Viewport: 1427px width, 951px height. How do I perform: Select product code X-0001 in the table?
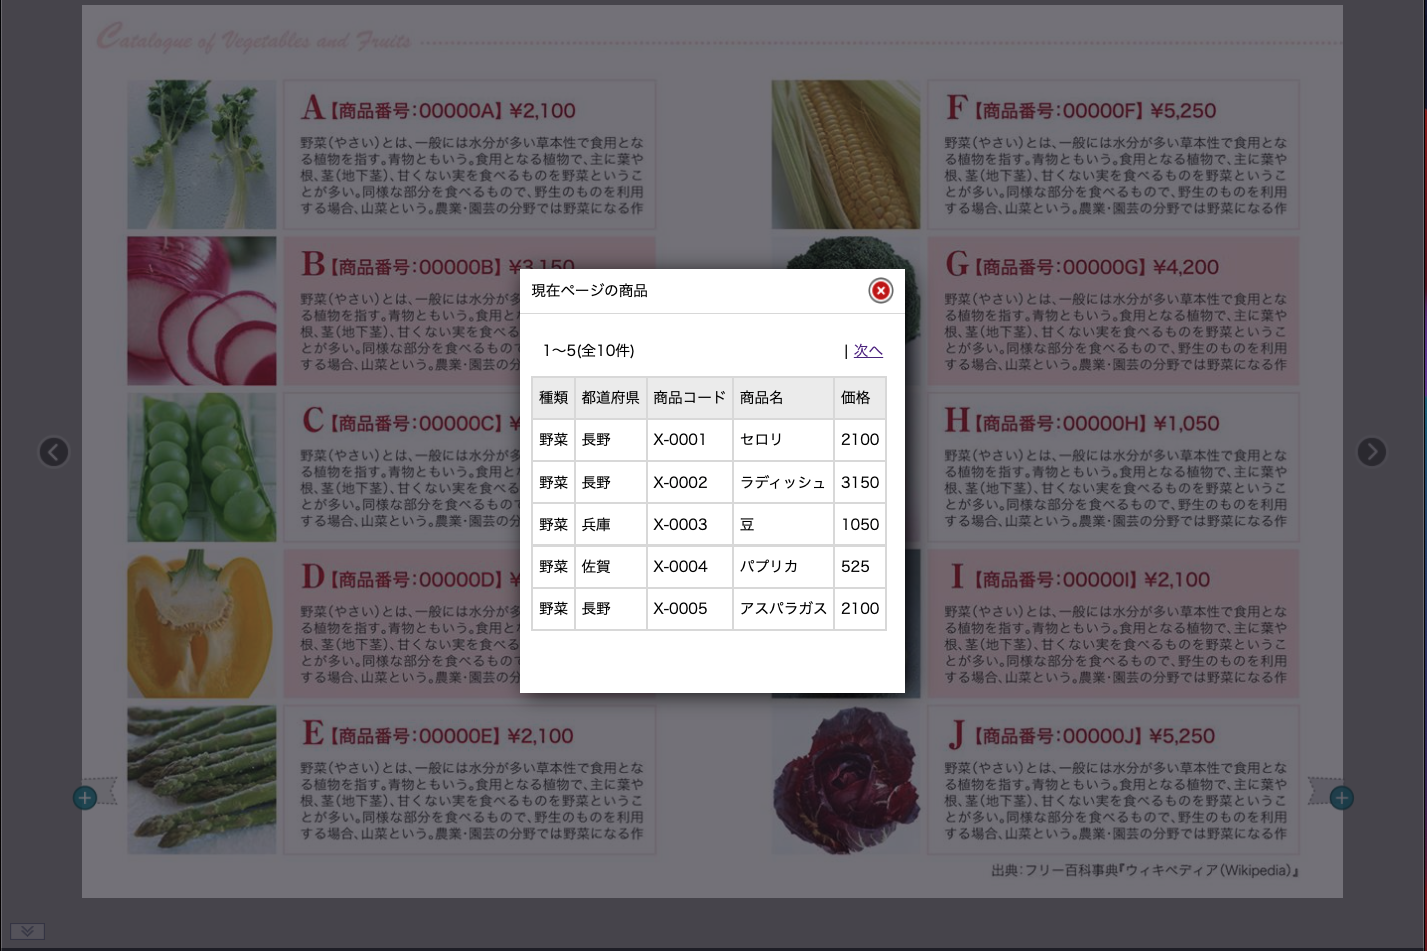(x=680, y=440)
